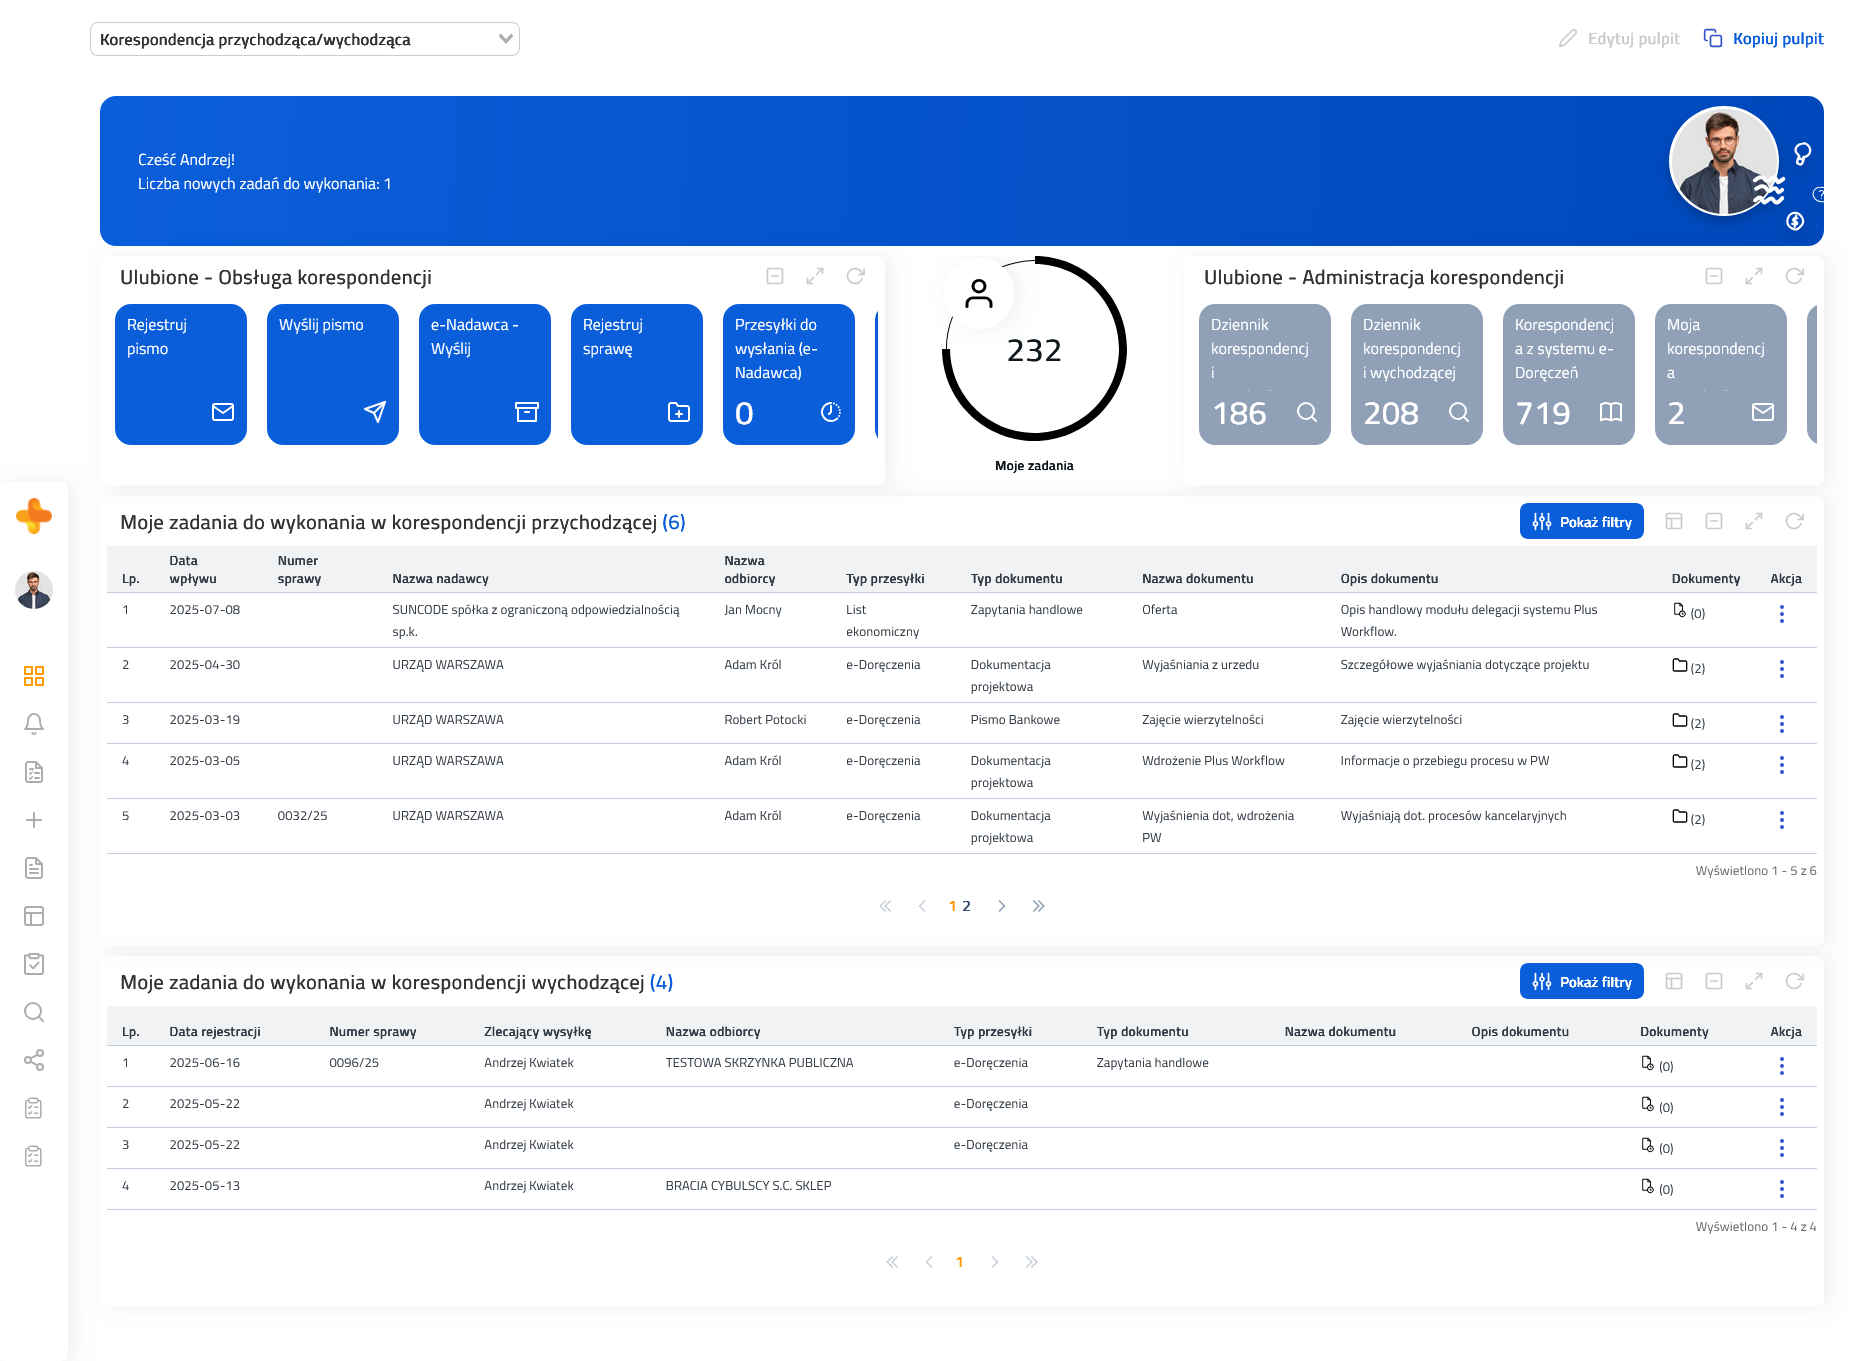Image resolution: width=1856 pixels, height=1361 pixels.
Task: Show filters for incoming correspondence tasks
Action: click(x=1582, y=521)
